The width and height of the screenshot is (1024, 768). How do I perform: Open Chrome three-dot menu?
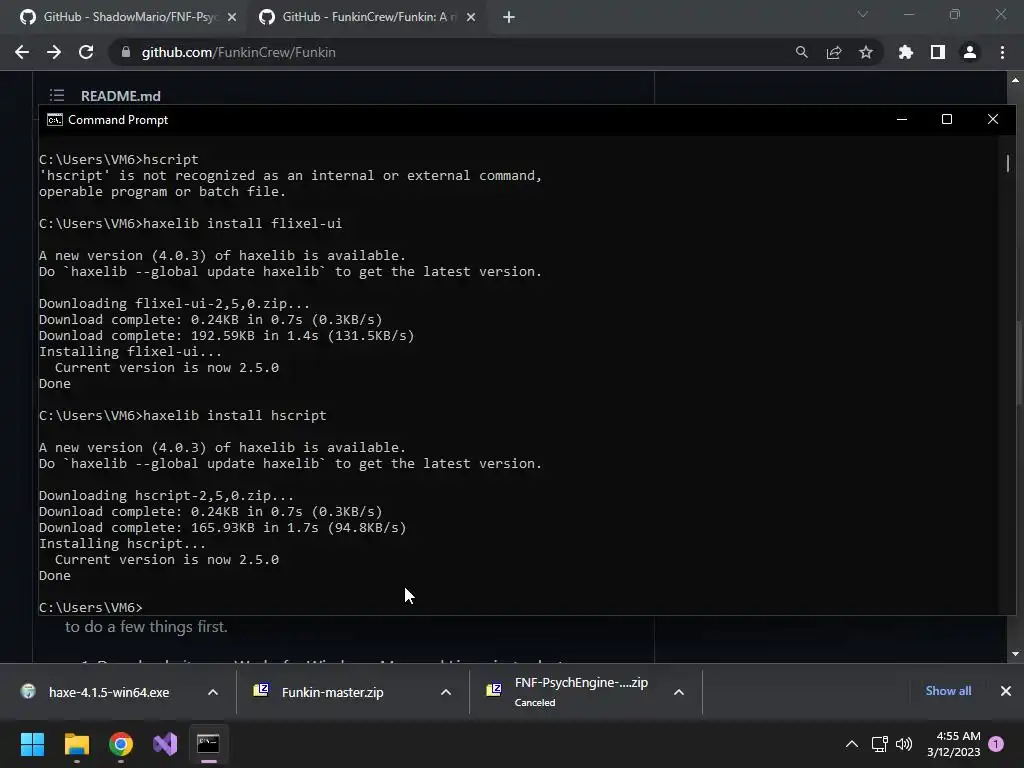pyautogui.click(x=1002, y=52)
